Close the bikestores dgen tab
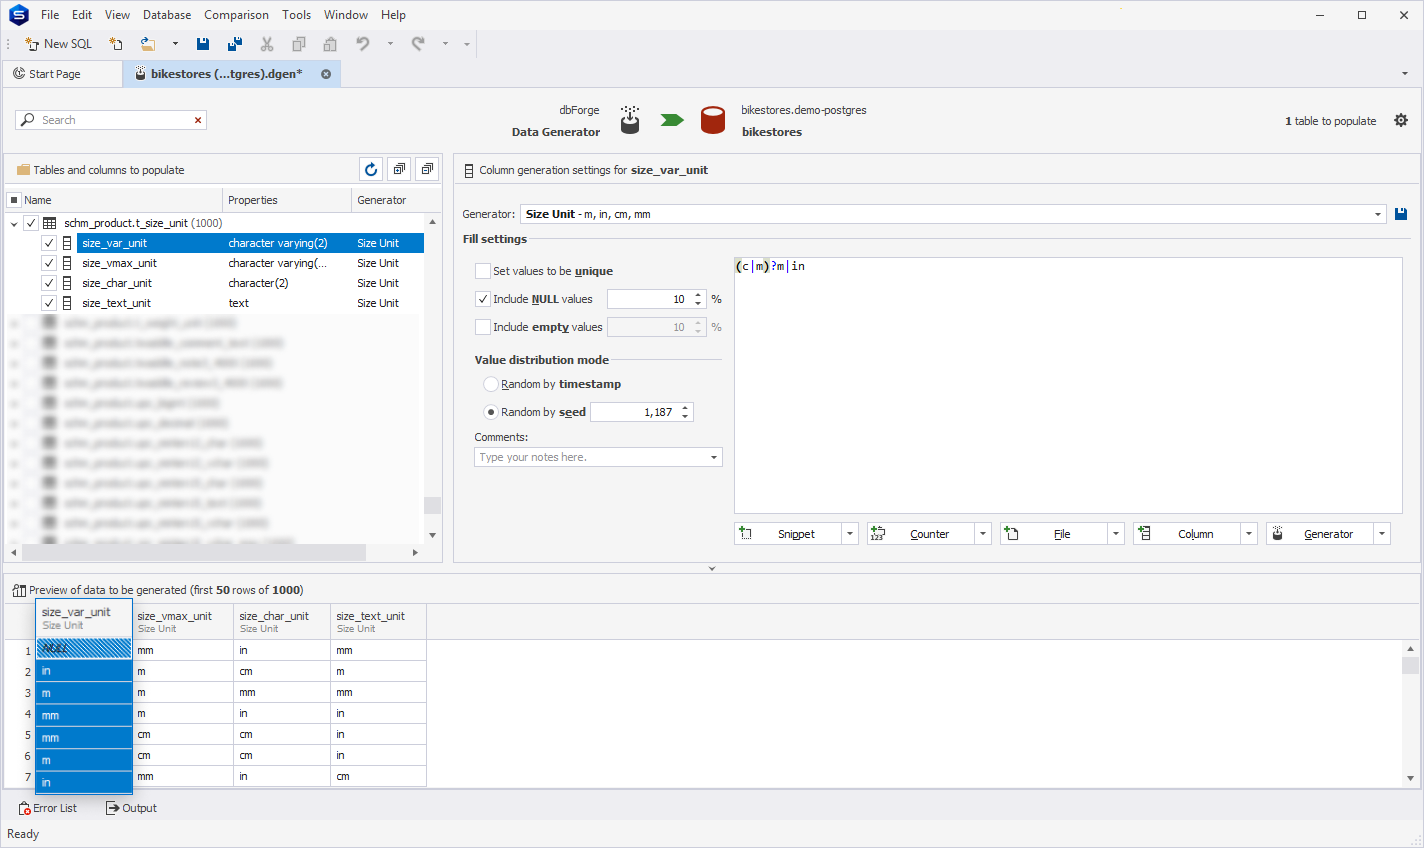 [x=326, y=74]
